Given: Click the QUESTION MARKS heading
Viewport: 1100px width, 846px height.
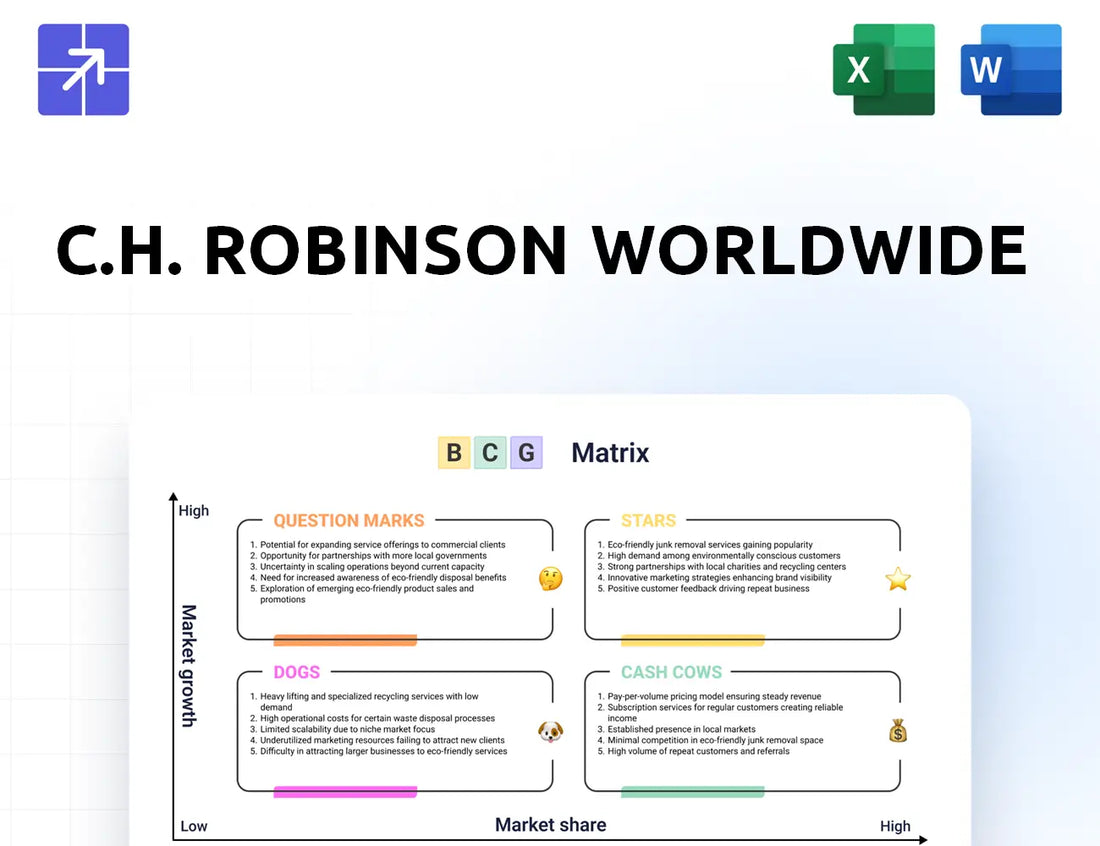Looking at the screenshot, I should pyautogui.click(x=349, y=521).
